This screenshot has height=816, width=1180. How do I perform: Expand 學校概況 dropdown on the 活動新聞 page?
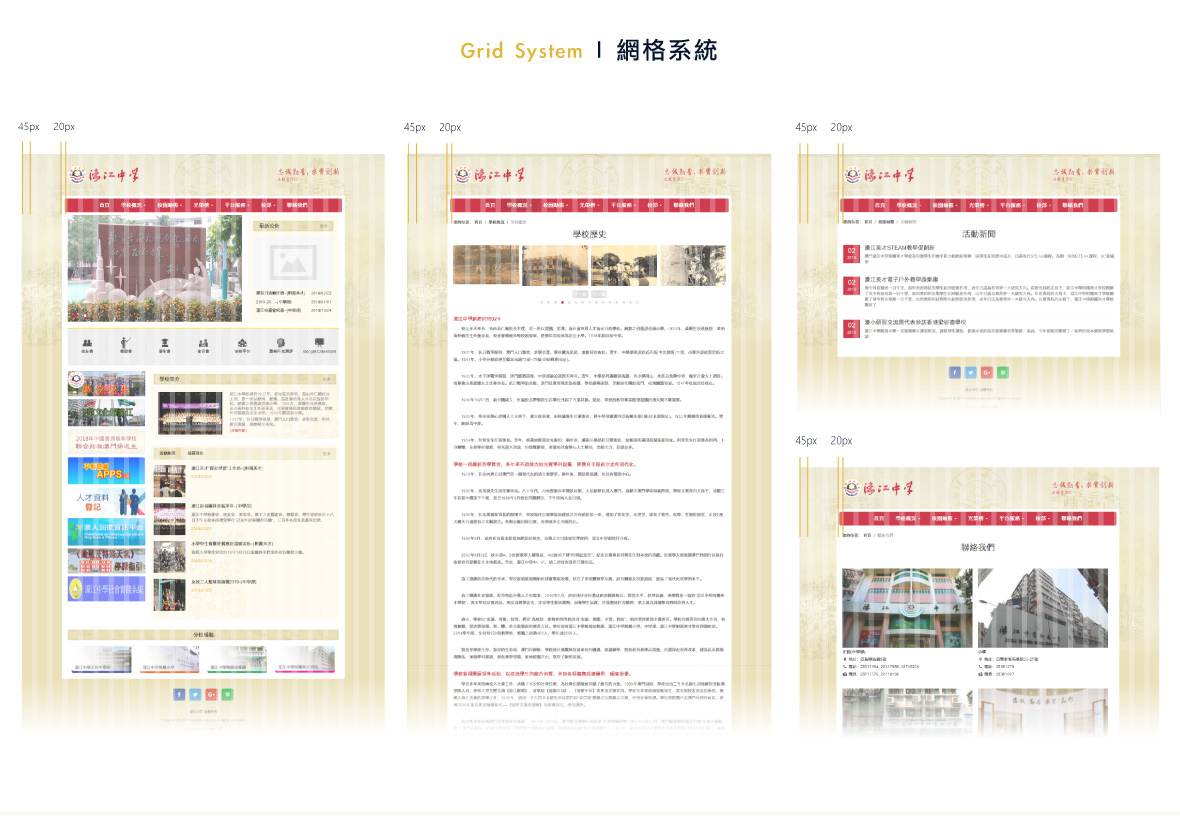pos(908,205)
